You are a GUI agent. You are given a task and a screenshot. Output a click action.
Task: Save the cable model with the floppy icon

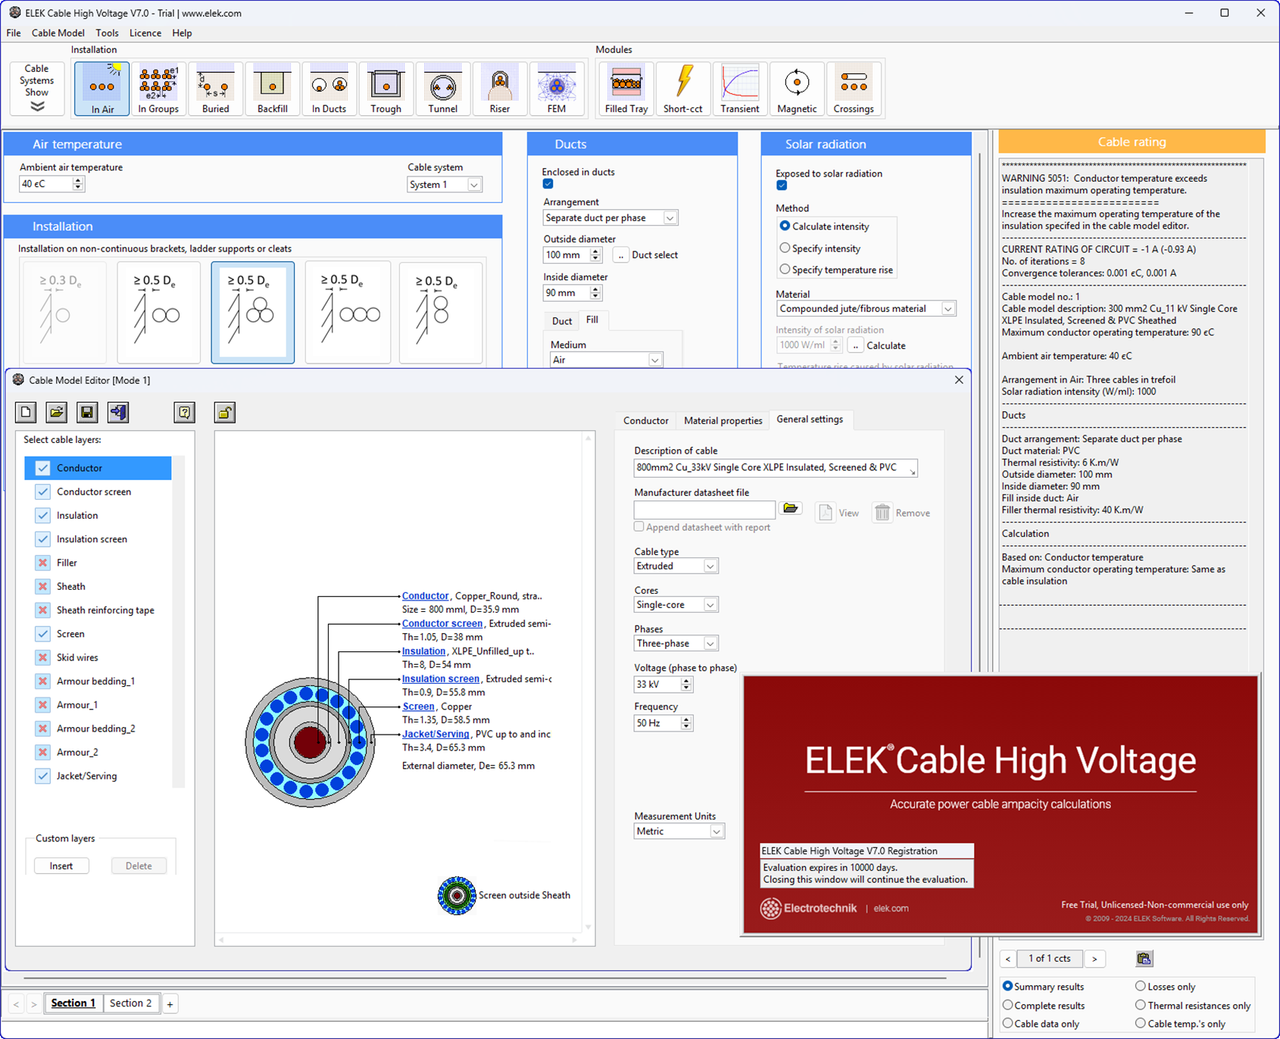pos(87,412)
